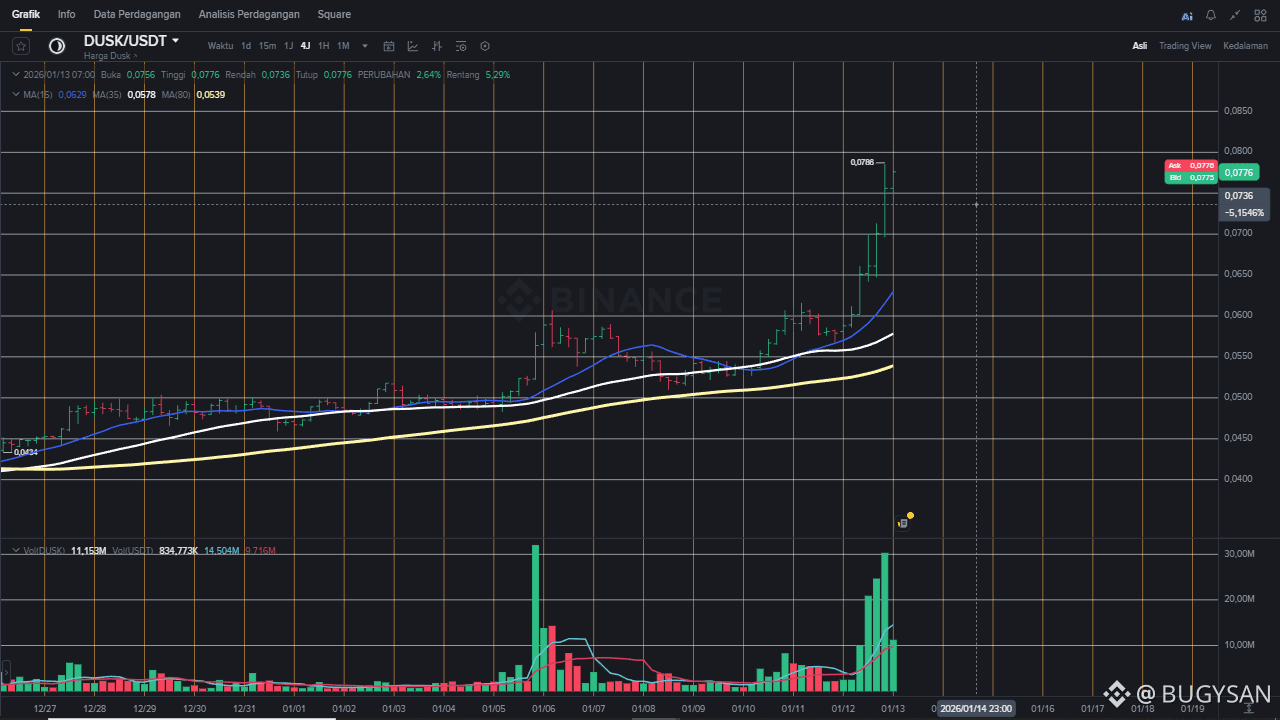The width and height of the screenshot is (1280, 720).
Task: Open the price alert bell icon
Action: pyautogui.click(x=1211, y=15)
